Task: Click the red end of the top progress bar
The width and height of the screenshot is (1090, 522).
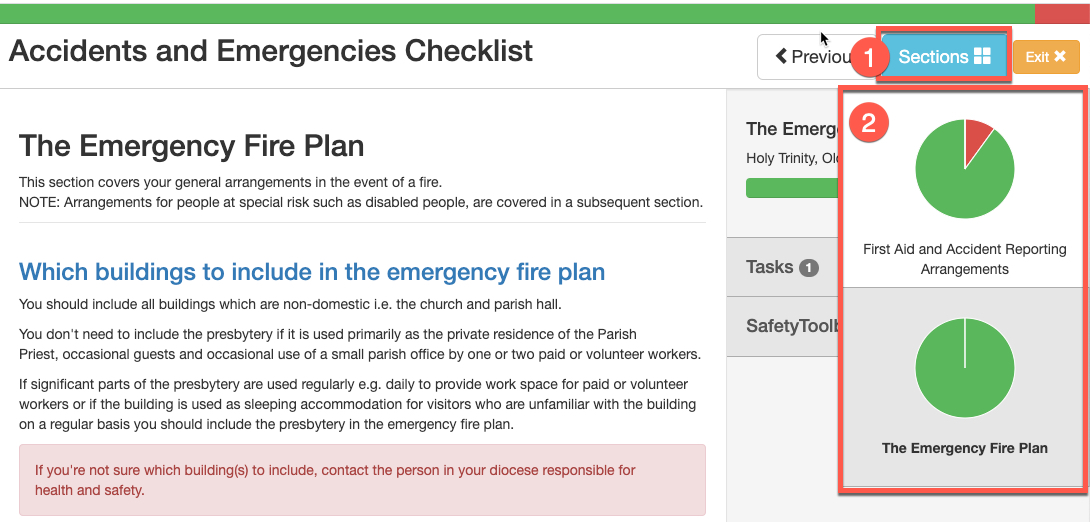Action: pyautogui.click(x=1062, y=13)
